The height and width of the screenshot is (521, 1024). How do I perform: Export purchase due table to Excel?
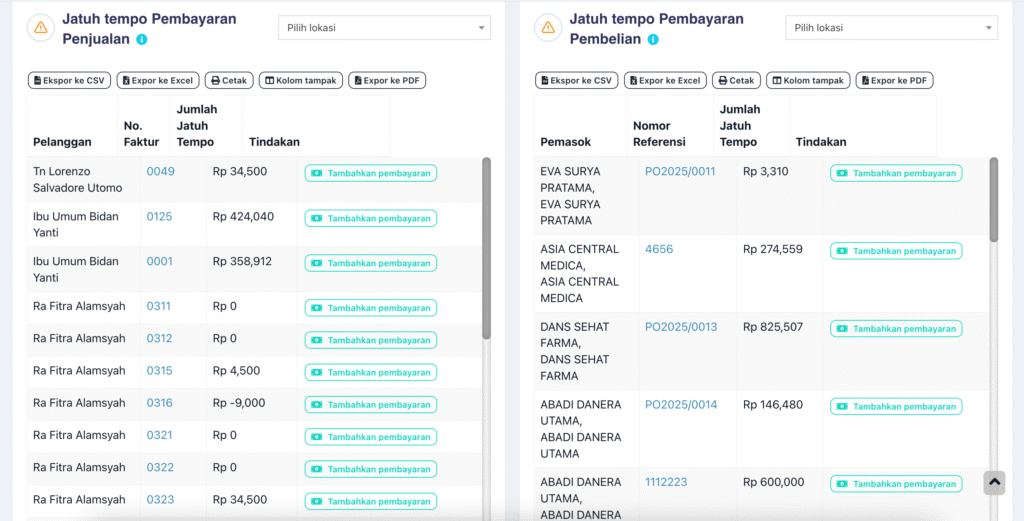coord(664,80)
